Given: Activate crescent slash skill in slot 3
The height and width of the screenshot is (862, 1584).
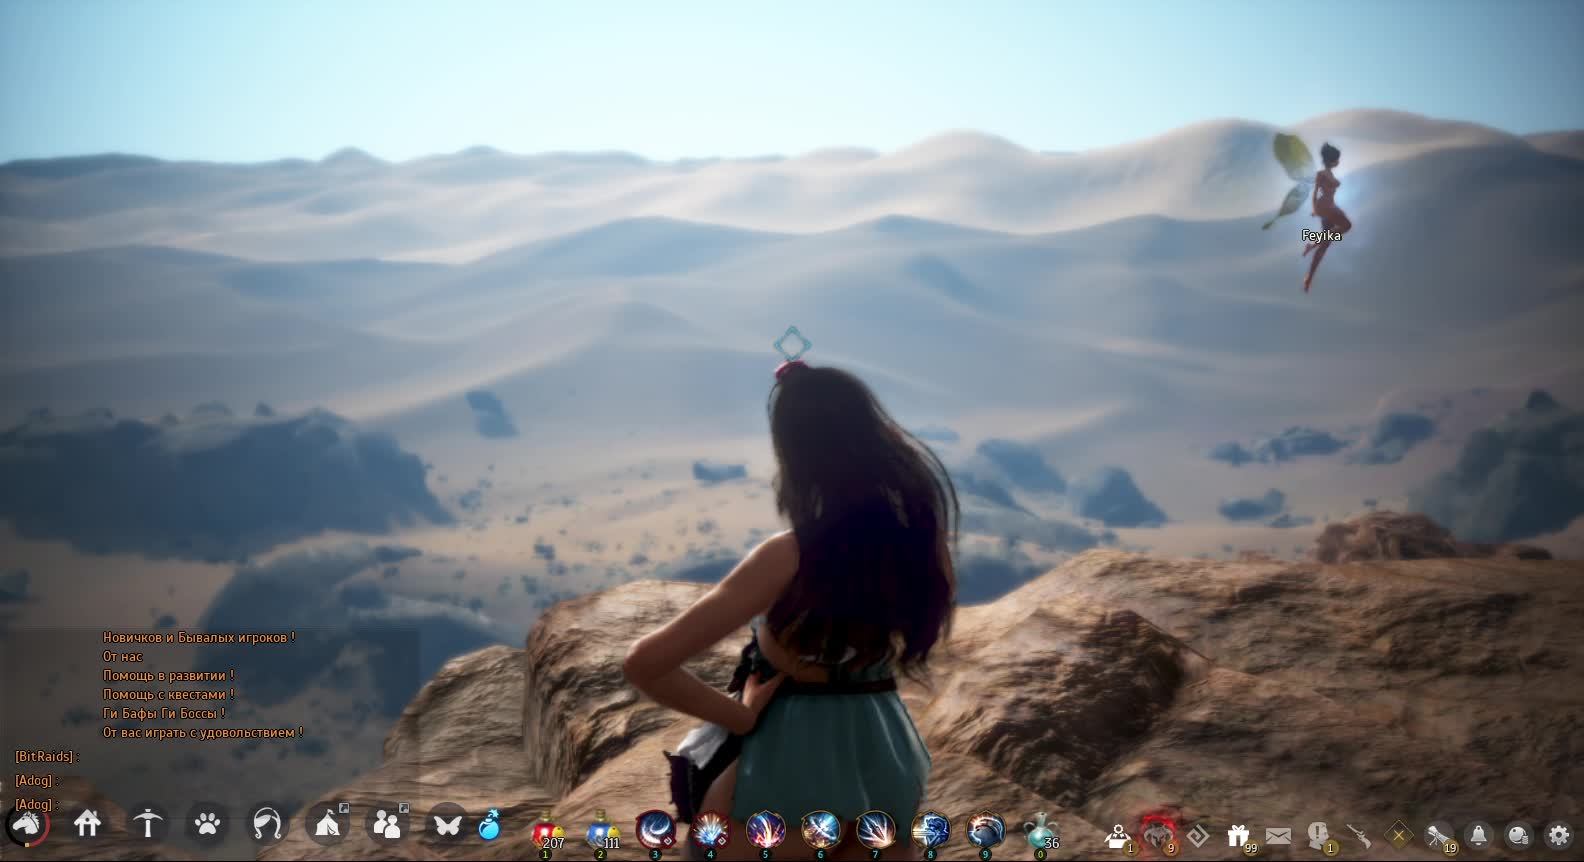Looking at the screenshot, I should click(656, 831).
